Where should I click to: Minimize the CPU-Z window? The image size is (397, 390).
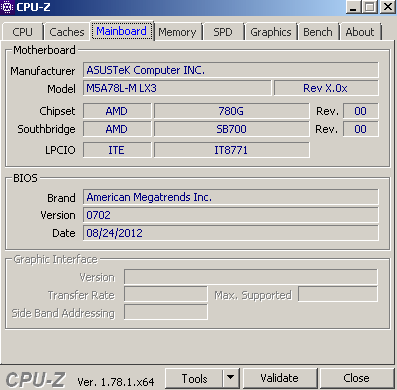pyautogui.click(x=353, y=7)
